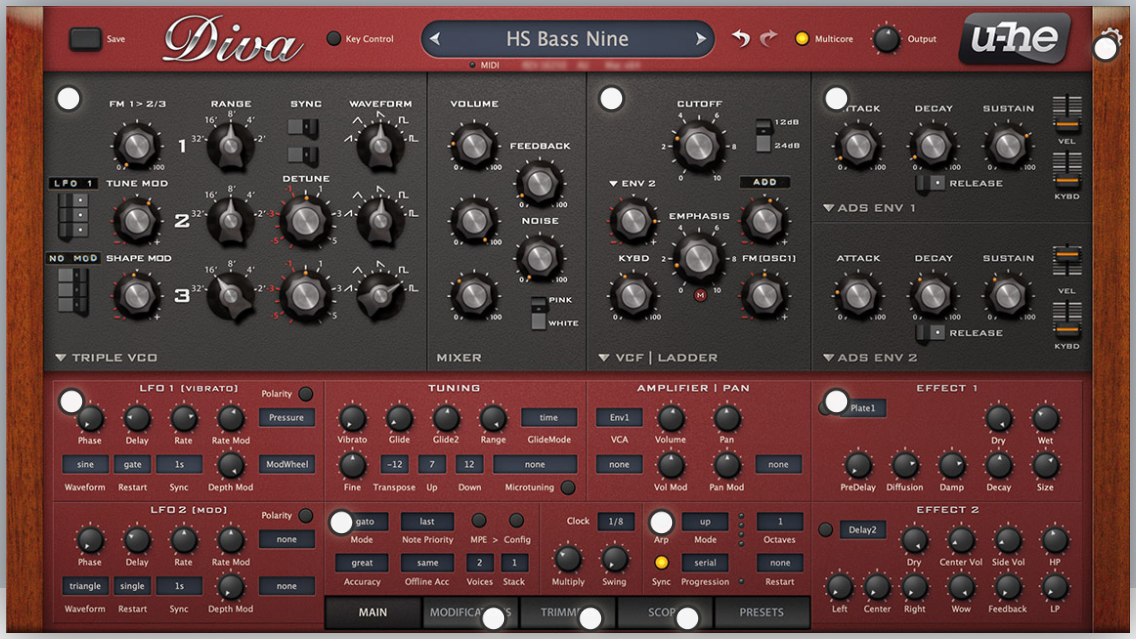
Task: Click the undo arrow
Action: click(740, 38)
